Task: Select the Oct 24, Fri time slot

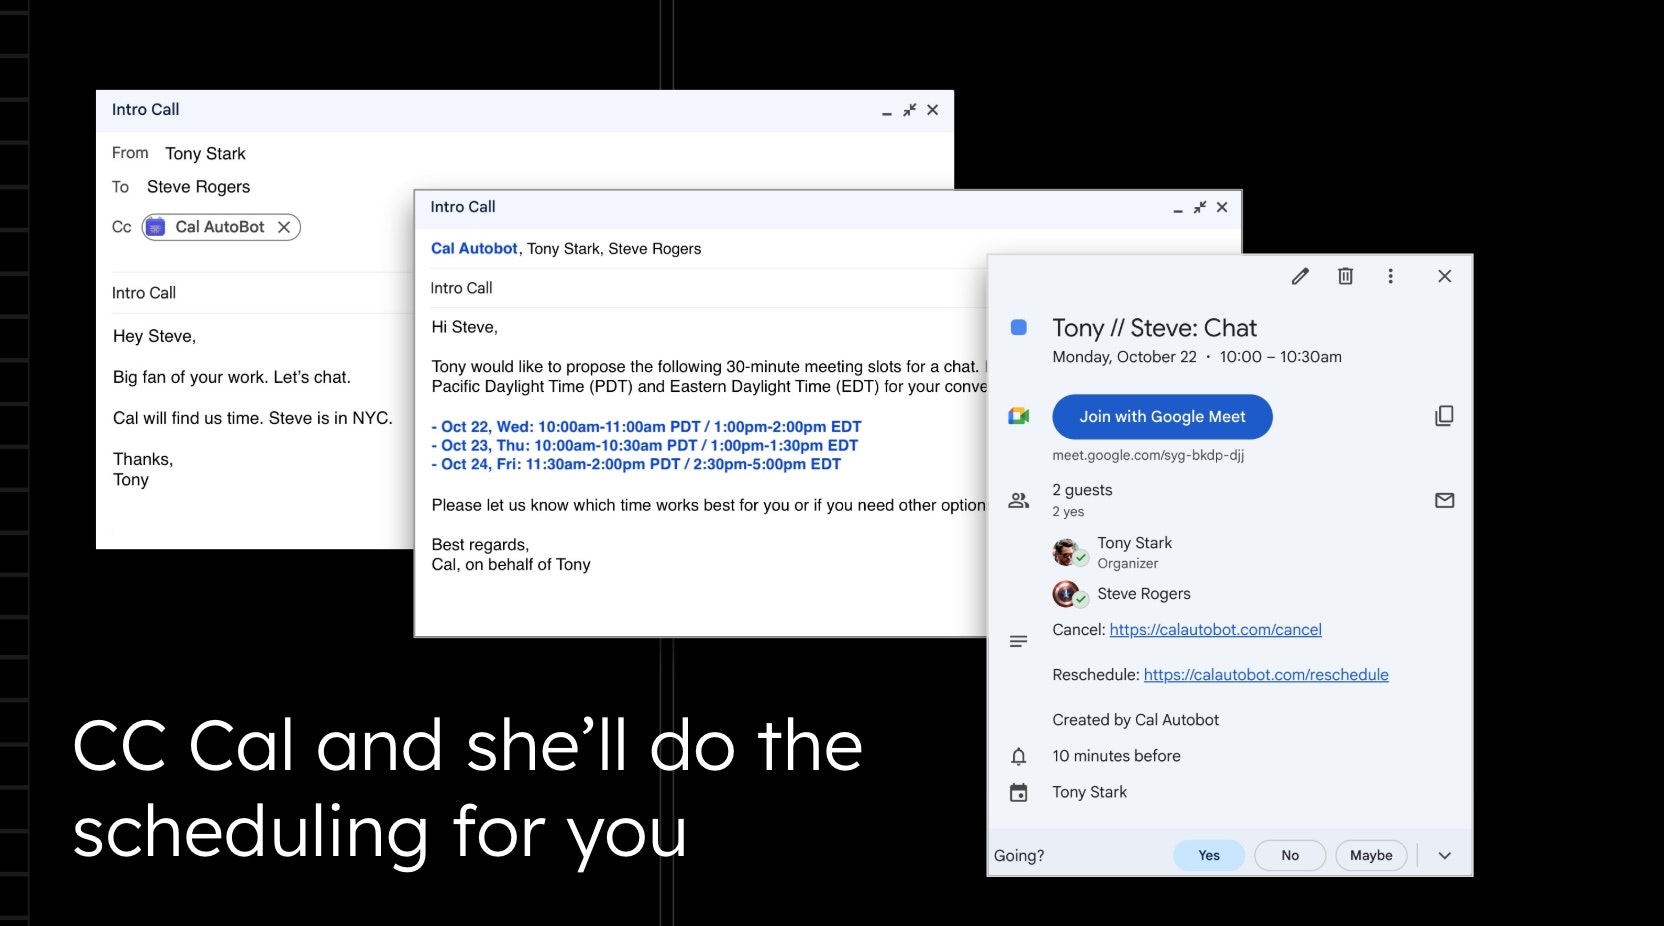Action: (636, 465)
